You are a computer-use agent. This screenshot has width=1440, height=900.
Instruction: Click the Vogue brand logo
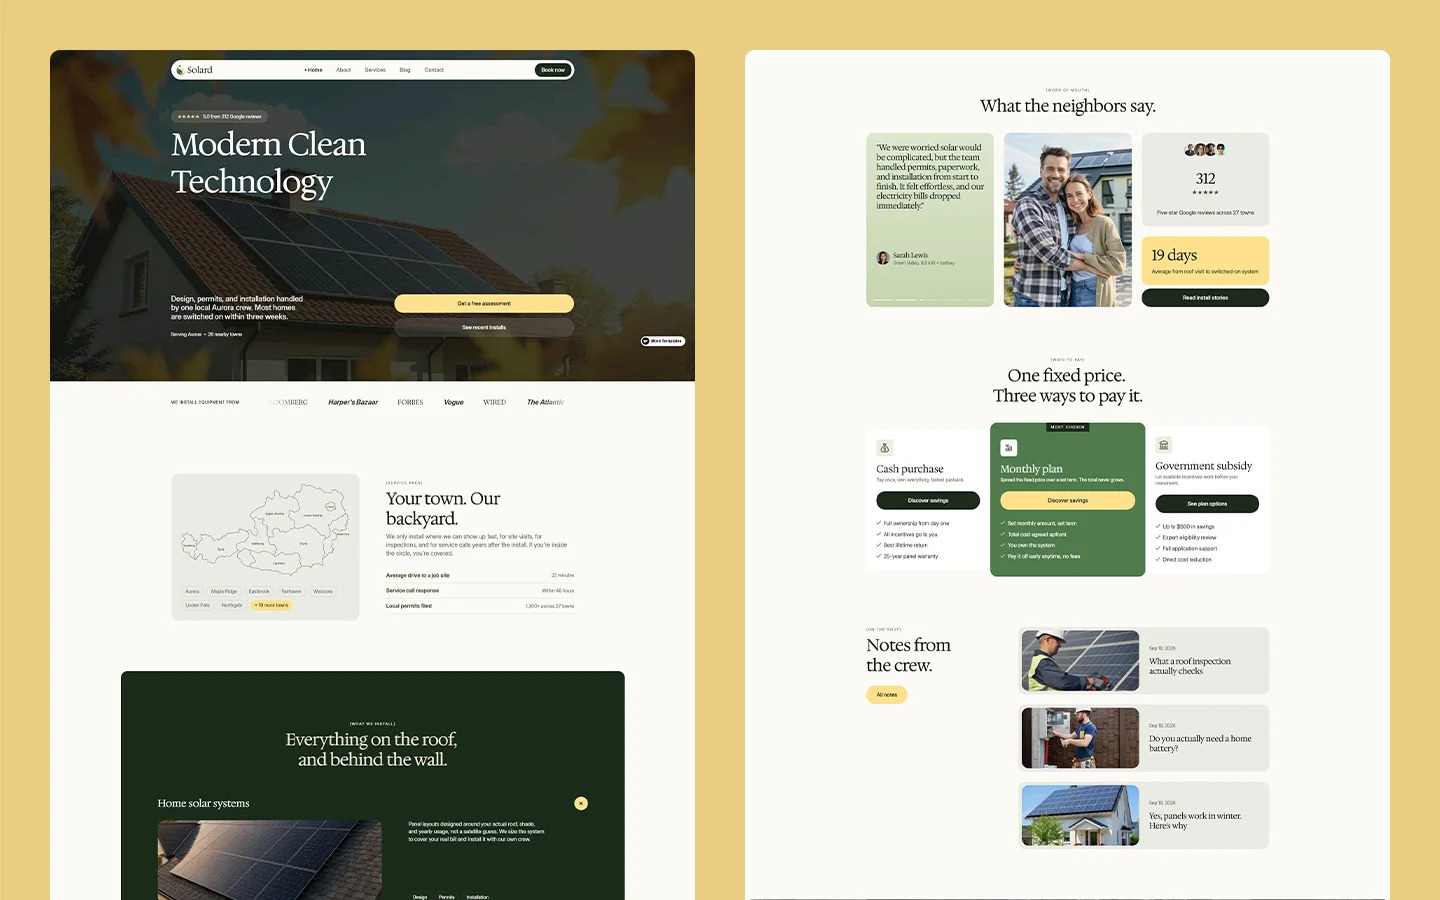point(454,402)
